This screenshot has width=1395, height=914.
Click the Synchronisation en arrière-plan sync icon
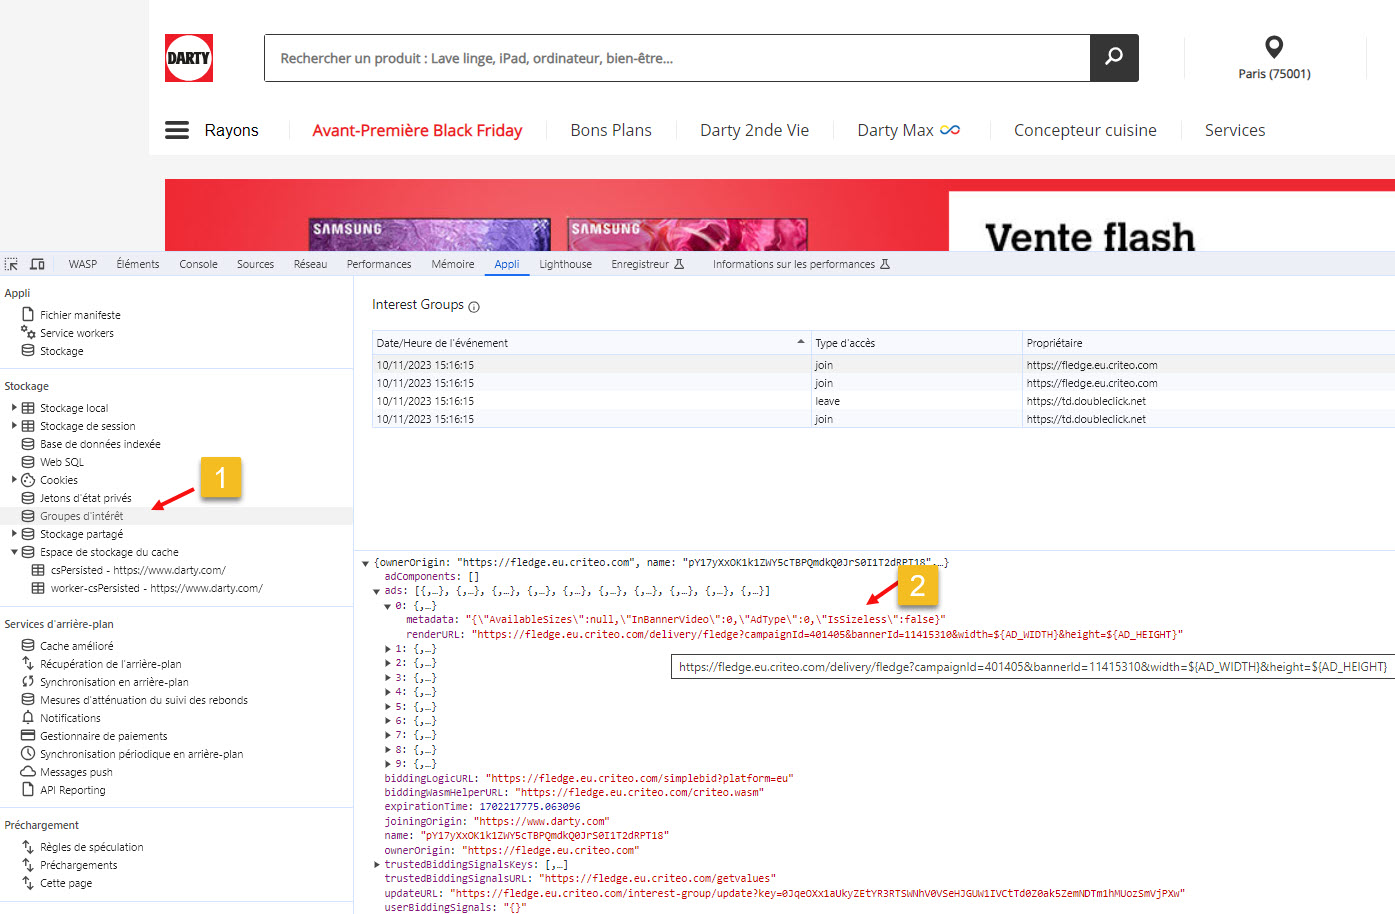(x=28, y=682)
